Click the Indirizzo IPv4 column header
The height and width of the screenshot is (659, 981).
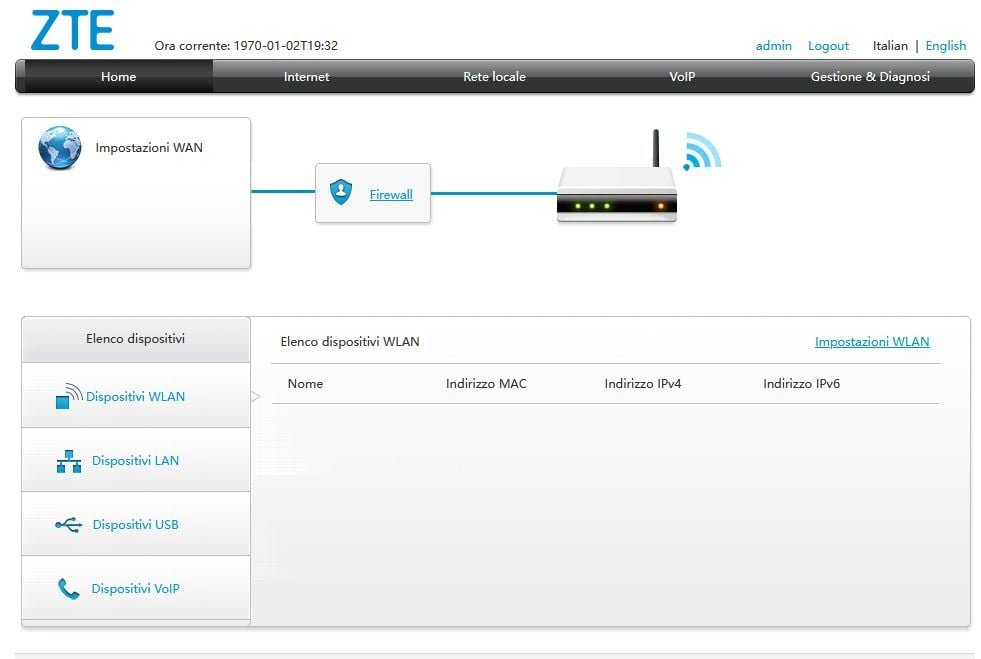pos(643,384)
